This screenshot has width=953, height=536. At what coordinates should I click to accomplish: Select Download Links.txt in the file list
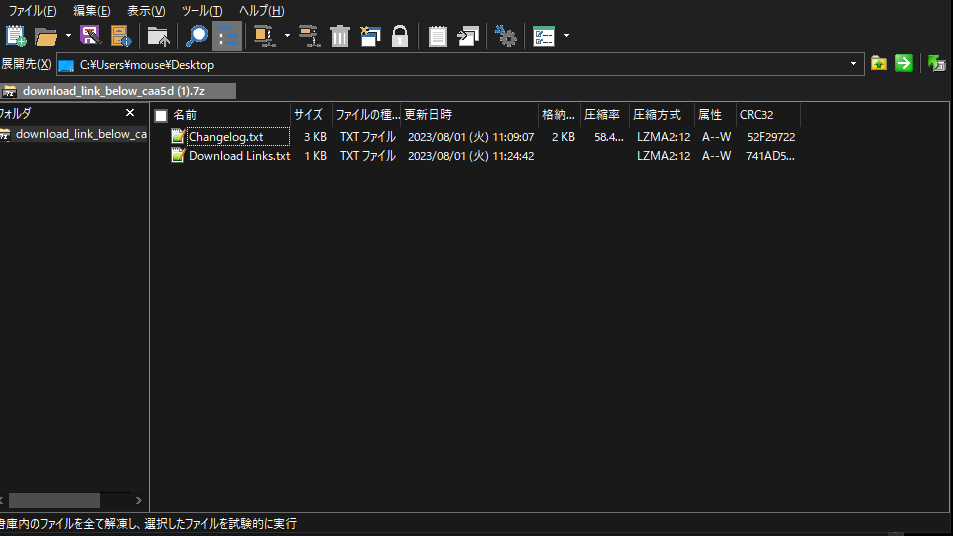click(239, 156)
